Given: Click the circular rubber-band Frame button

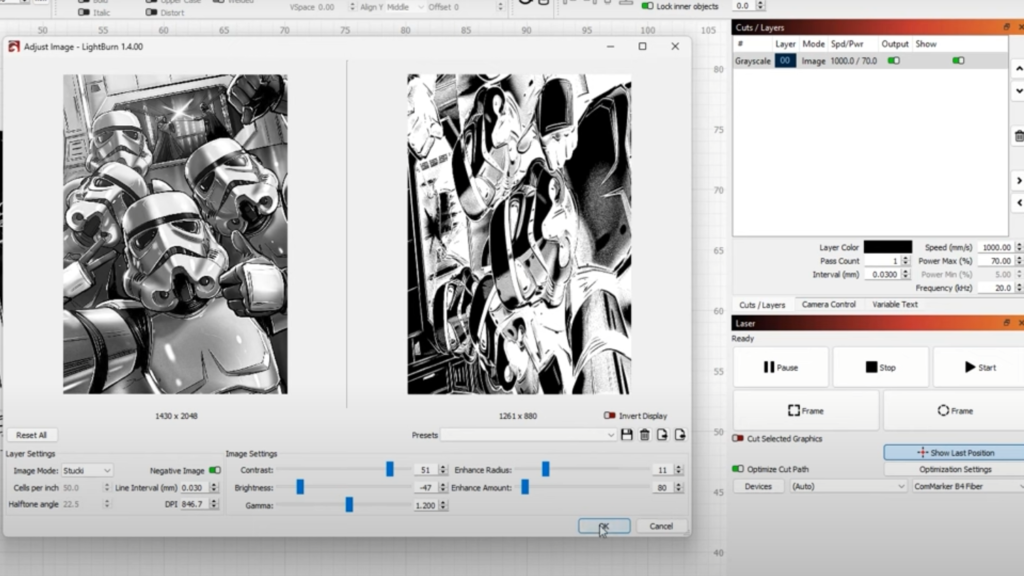Looking at the screenshot, I should (x=954, y=410).
